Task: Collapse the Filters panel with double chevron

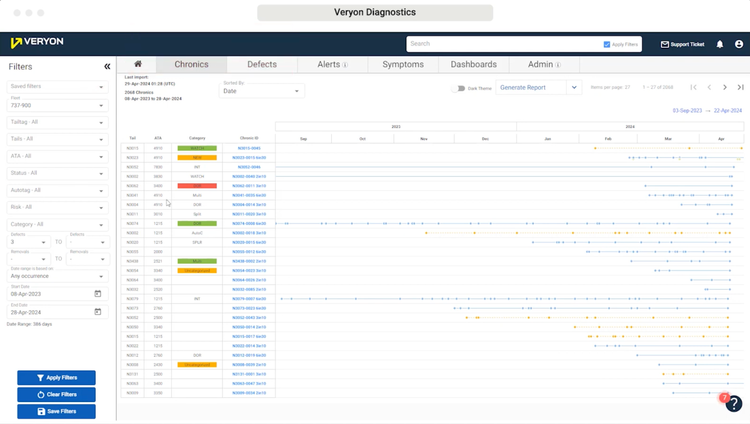Action: [x=107, y=67]
